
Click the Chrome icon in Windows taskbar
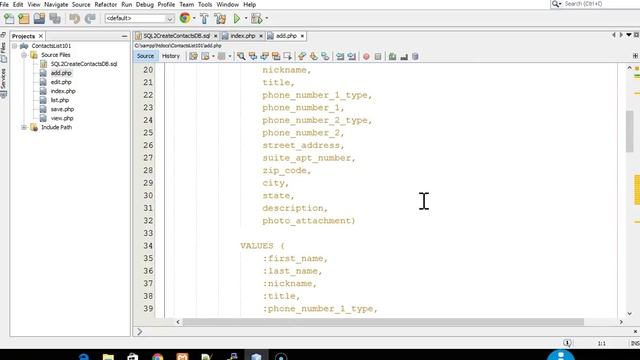click(x=158, y=356)
